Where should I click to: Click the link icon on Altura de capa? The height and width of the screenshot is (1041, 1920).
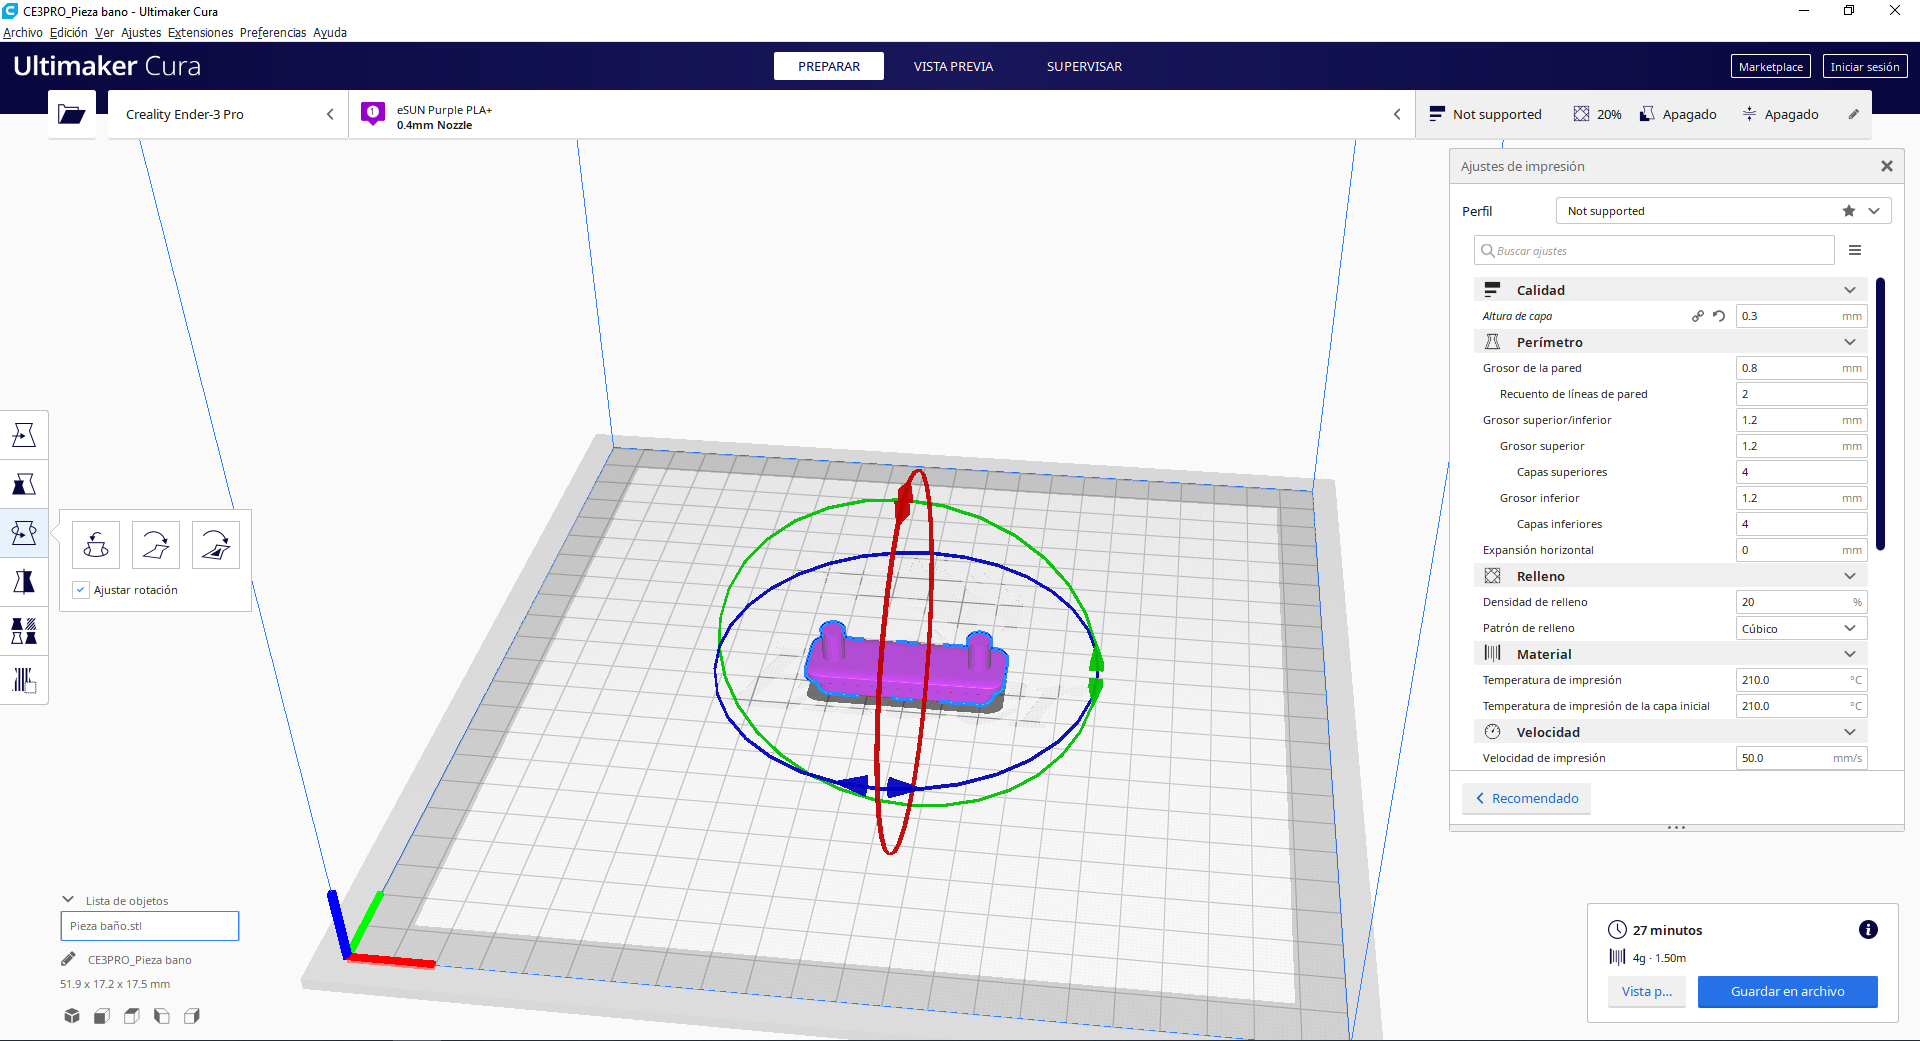point(1697,316)
